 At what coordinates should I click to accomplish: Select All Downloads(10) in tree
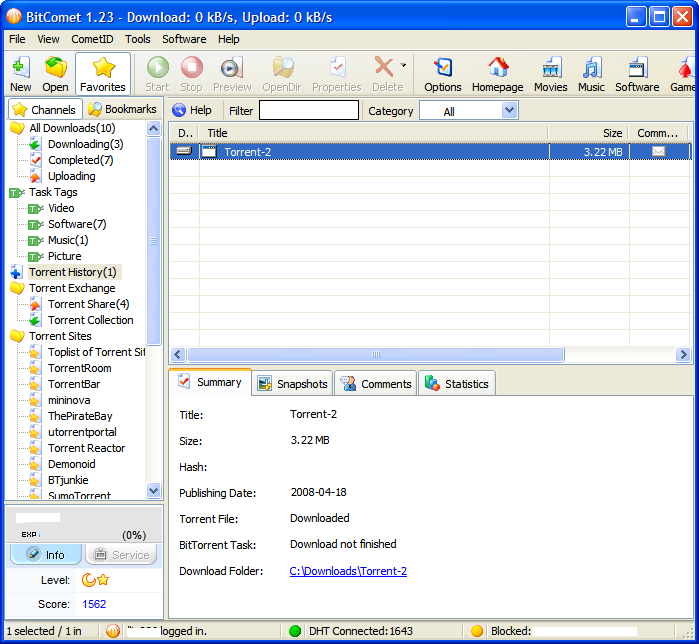pos(72,128)
